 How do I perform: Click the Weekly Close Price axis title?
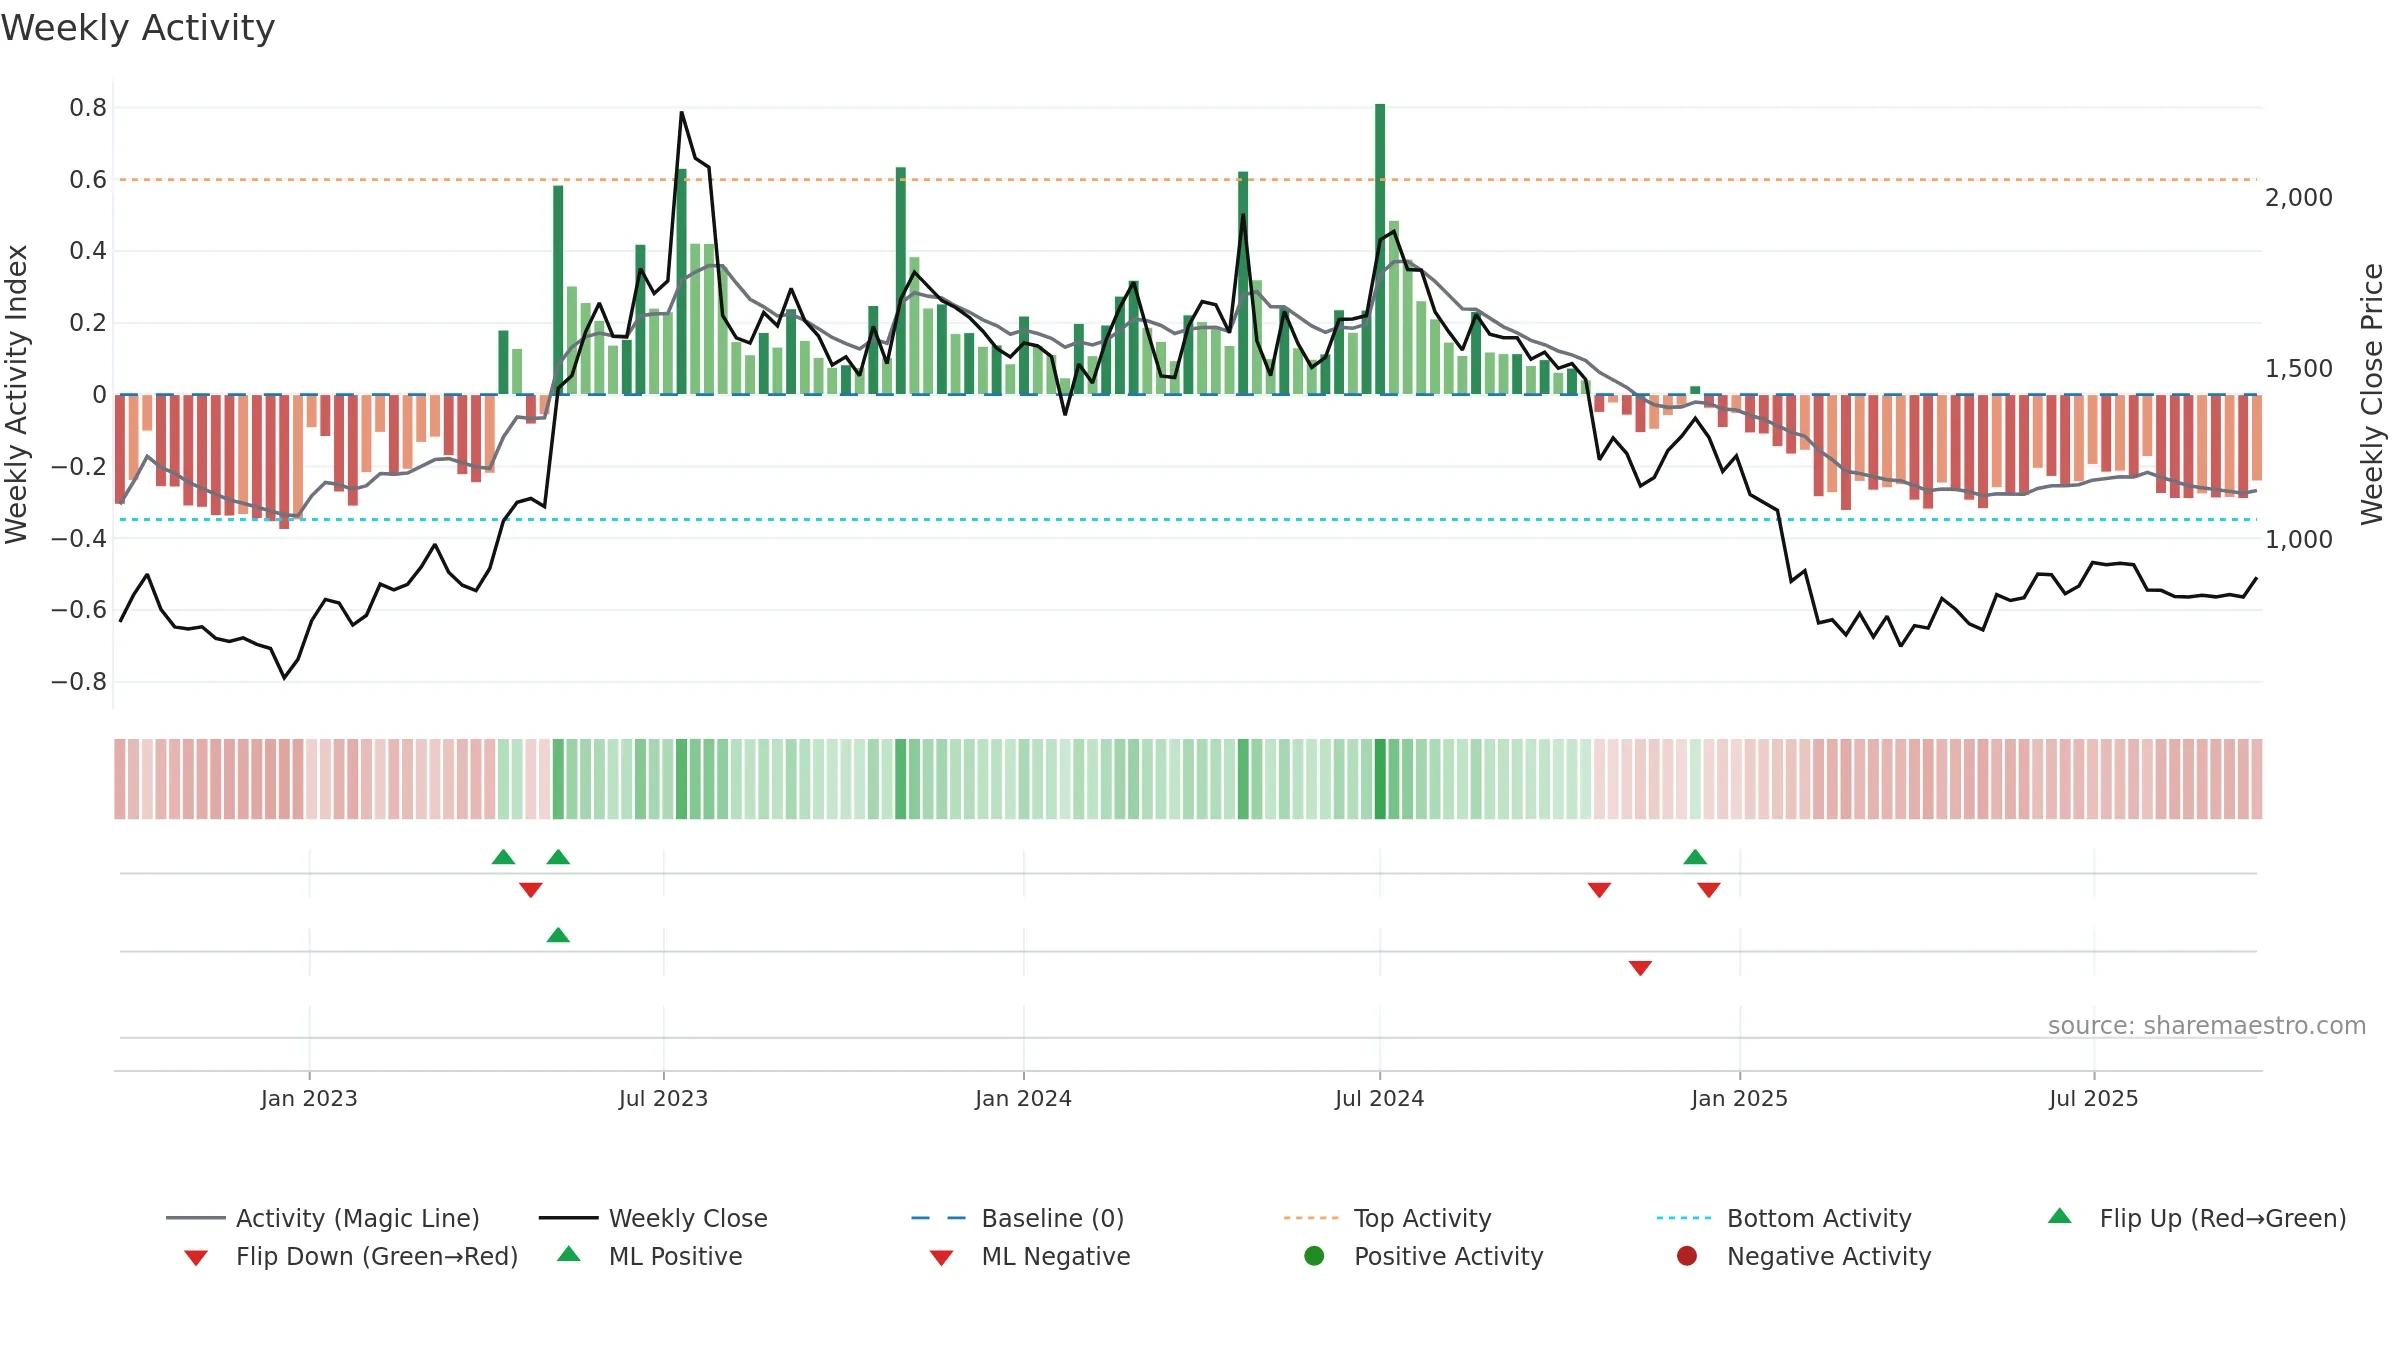2372,394
